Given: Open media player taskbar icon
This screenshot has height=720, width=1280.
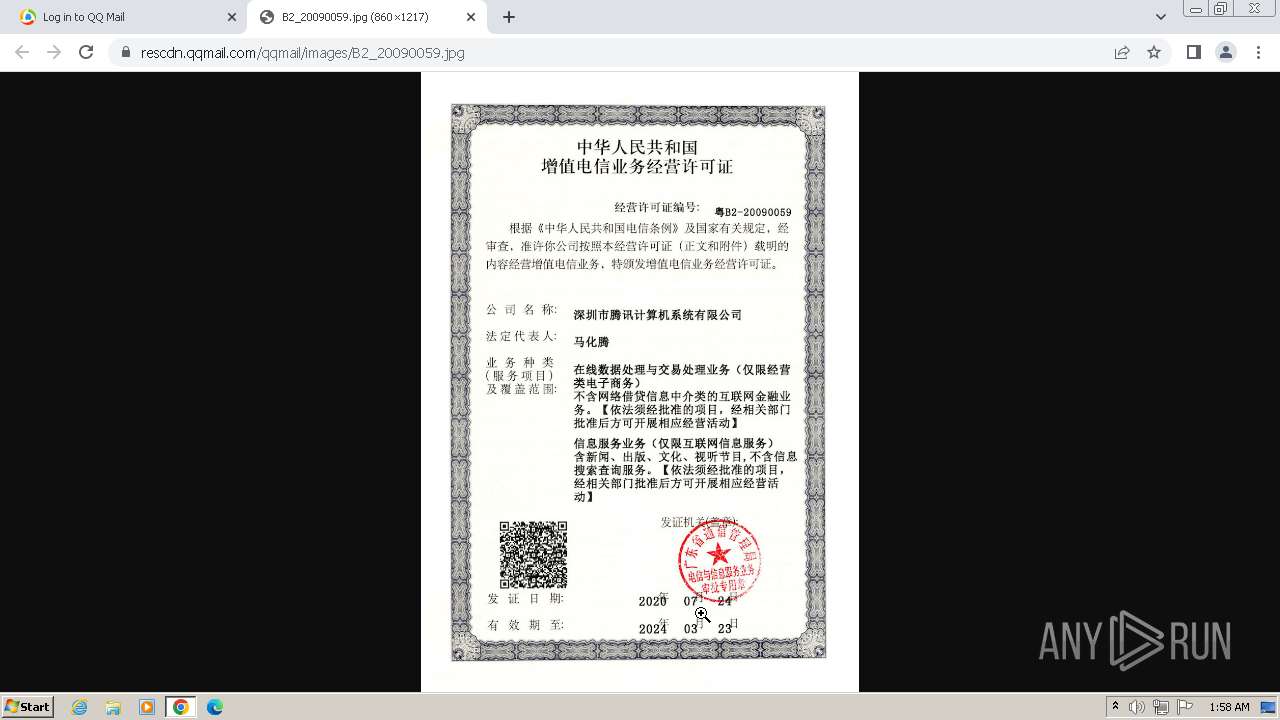Looking at the screenshot, I should [147, 707].
